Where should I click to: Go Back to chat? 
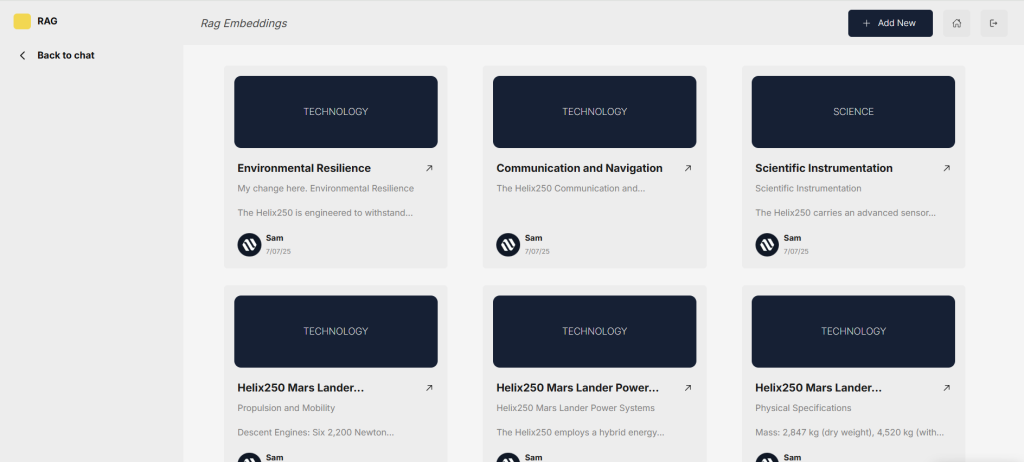tap(65, 56)
